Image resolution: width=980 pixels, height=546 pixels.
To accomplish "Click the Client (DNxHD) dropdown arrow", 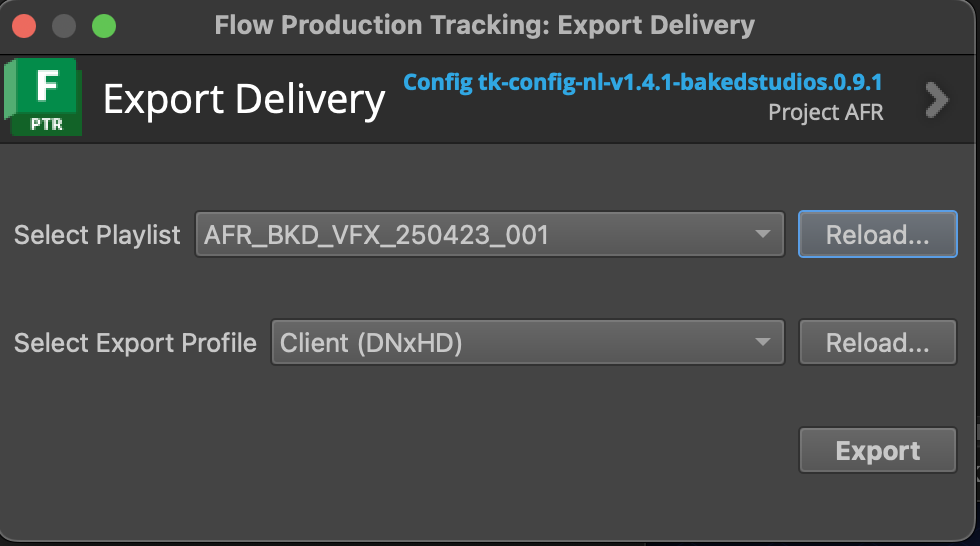I will click(763, 343).
